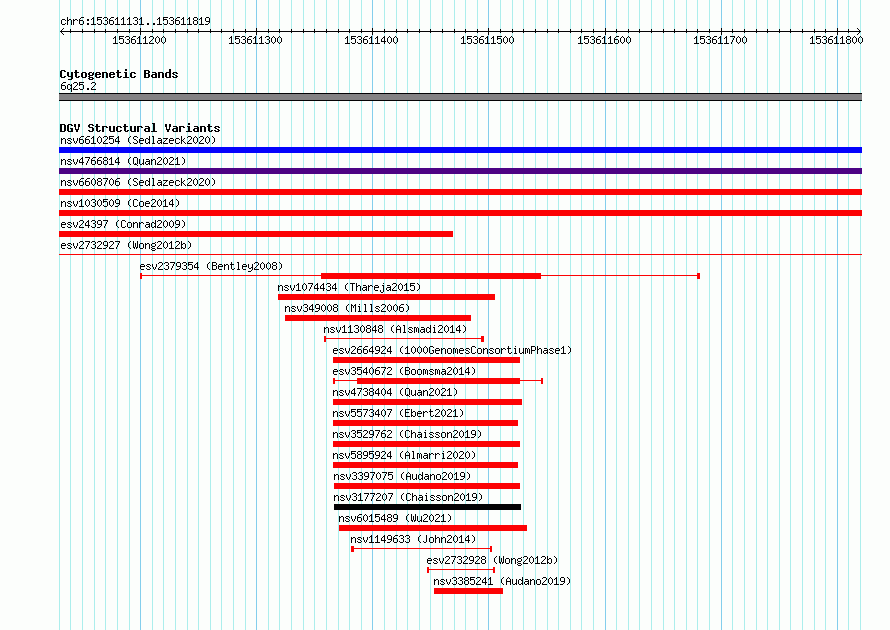Click ruler position 153611300
The width and height of the screenshot is (890, 630).
255,40
